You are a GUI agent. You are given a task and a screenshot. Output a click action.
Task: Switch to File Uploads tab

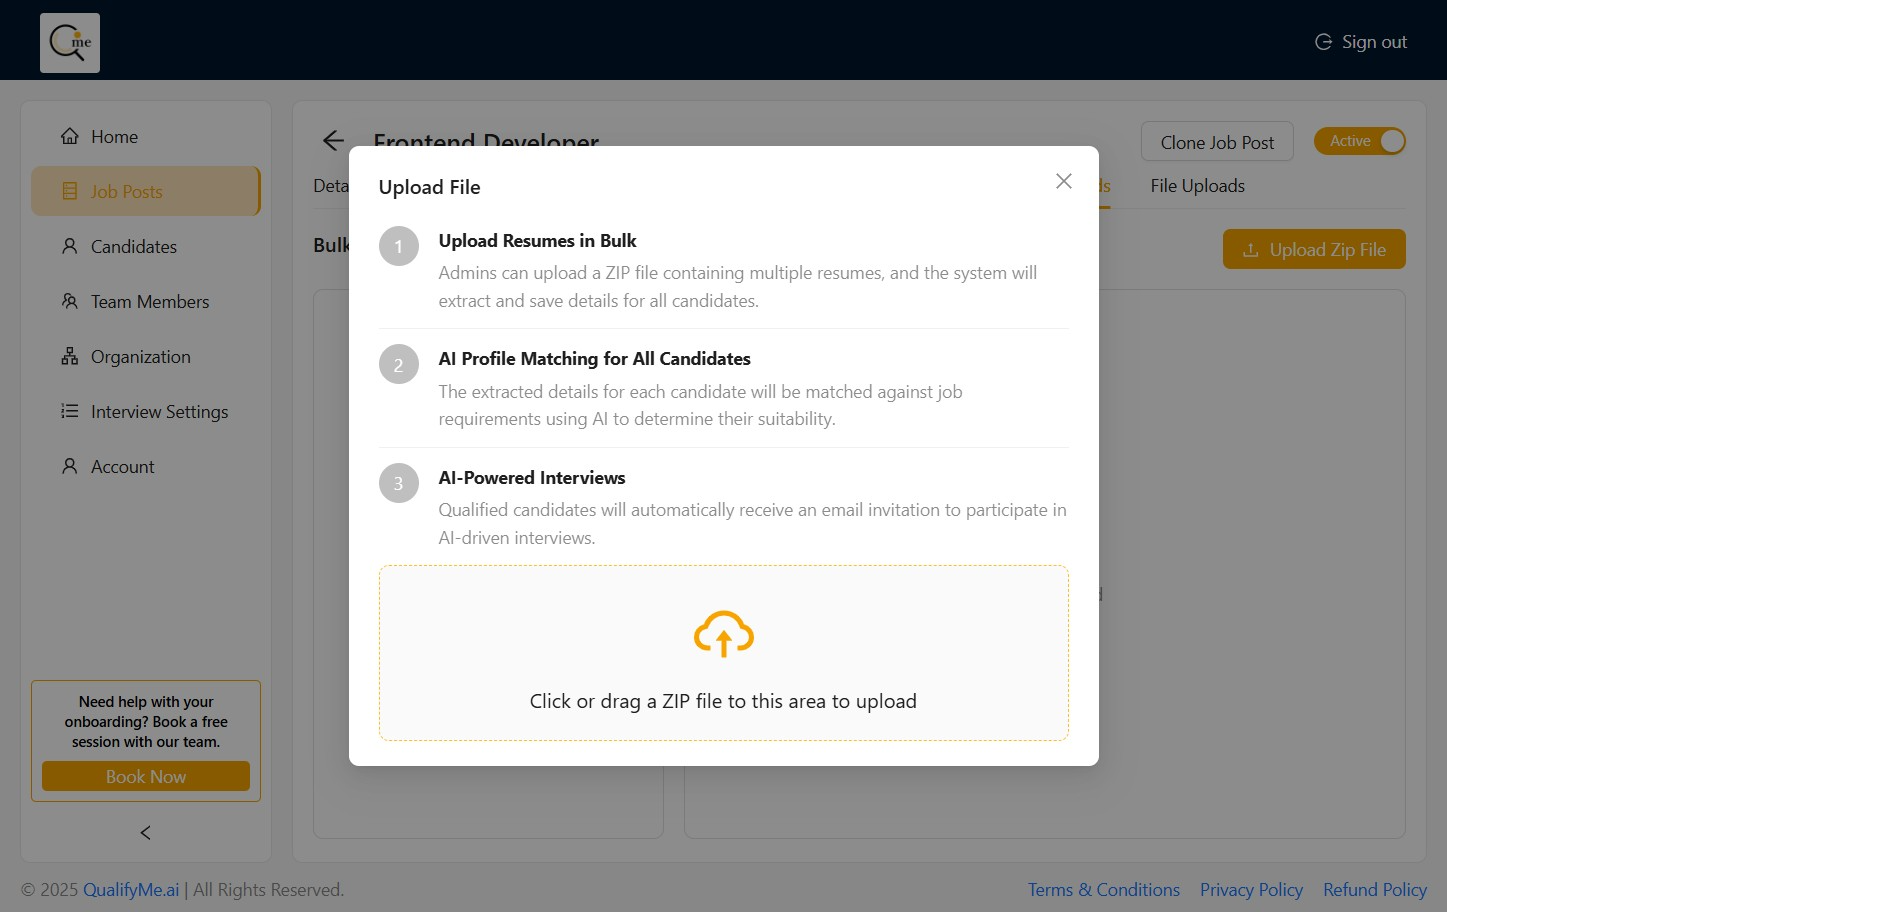click(x=1197, y=186)
